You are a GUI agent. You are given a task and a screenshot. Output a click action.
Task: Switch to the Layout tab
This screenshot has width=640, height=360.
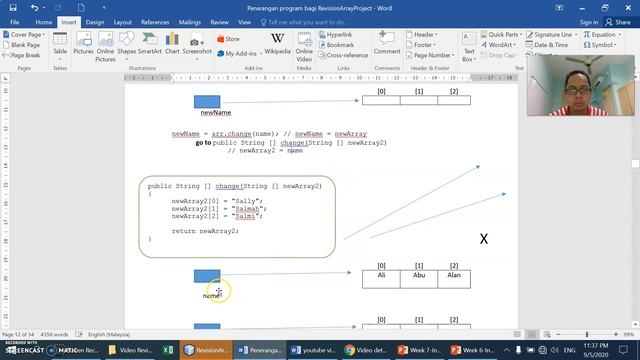[122, 22]
